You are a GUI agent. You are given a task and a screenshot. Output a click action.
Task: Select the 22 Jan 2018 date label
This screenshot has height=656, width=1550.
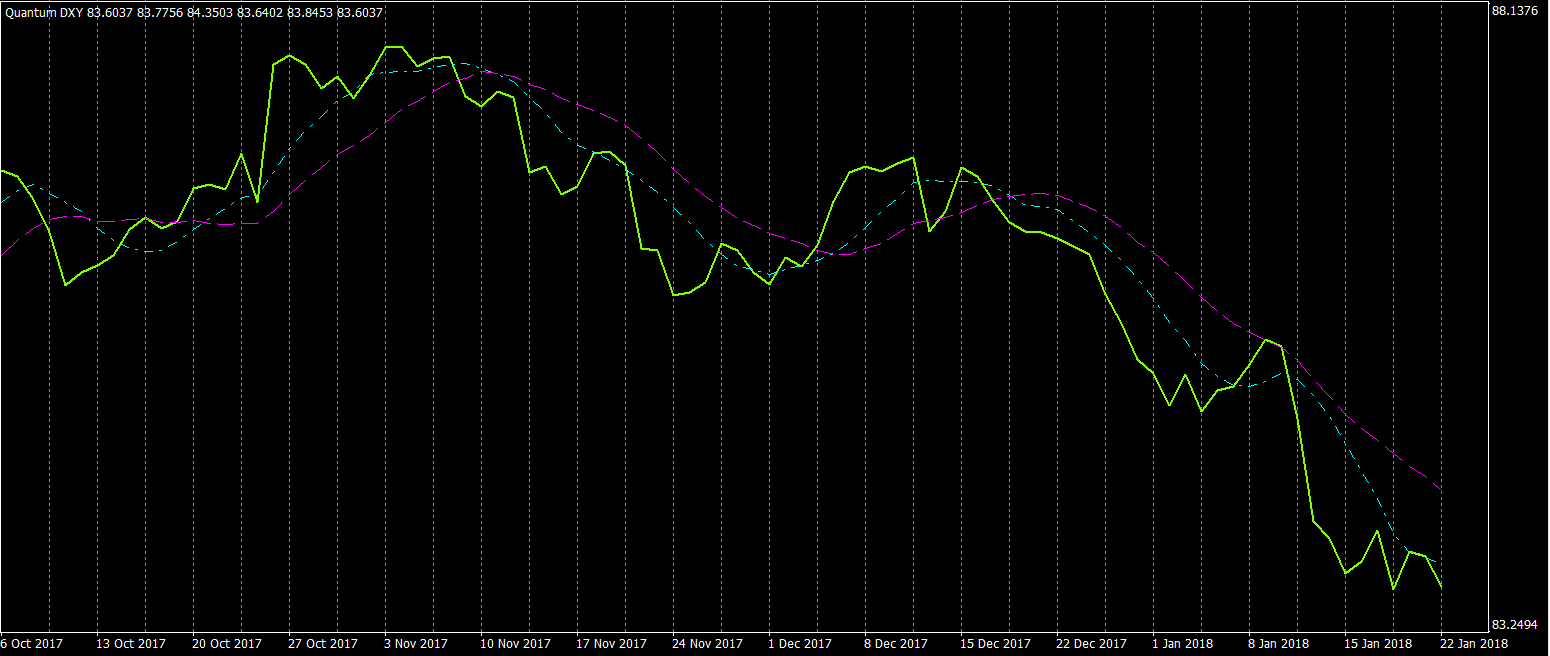point(1474,644)
